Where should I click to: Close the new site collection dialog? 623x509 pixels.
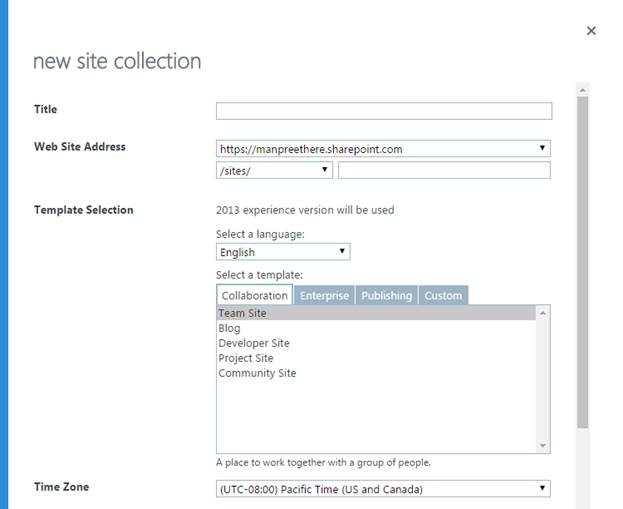[x=591, y=31]
